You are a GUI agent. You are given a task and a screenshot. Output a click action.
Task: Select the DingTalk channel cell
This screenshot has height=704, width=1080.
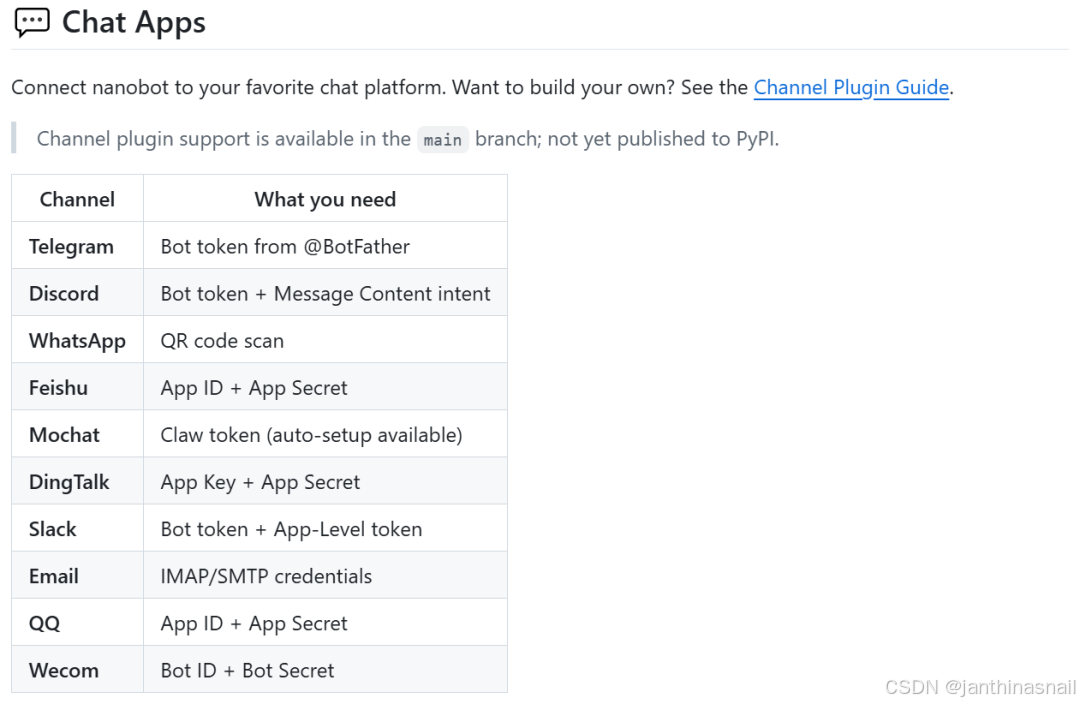point(69,481)
